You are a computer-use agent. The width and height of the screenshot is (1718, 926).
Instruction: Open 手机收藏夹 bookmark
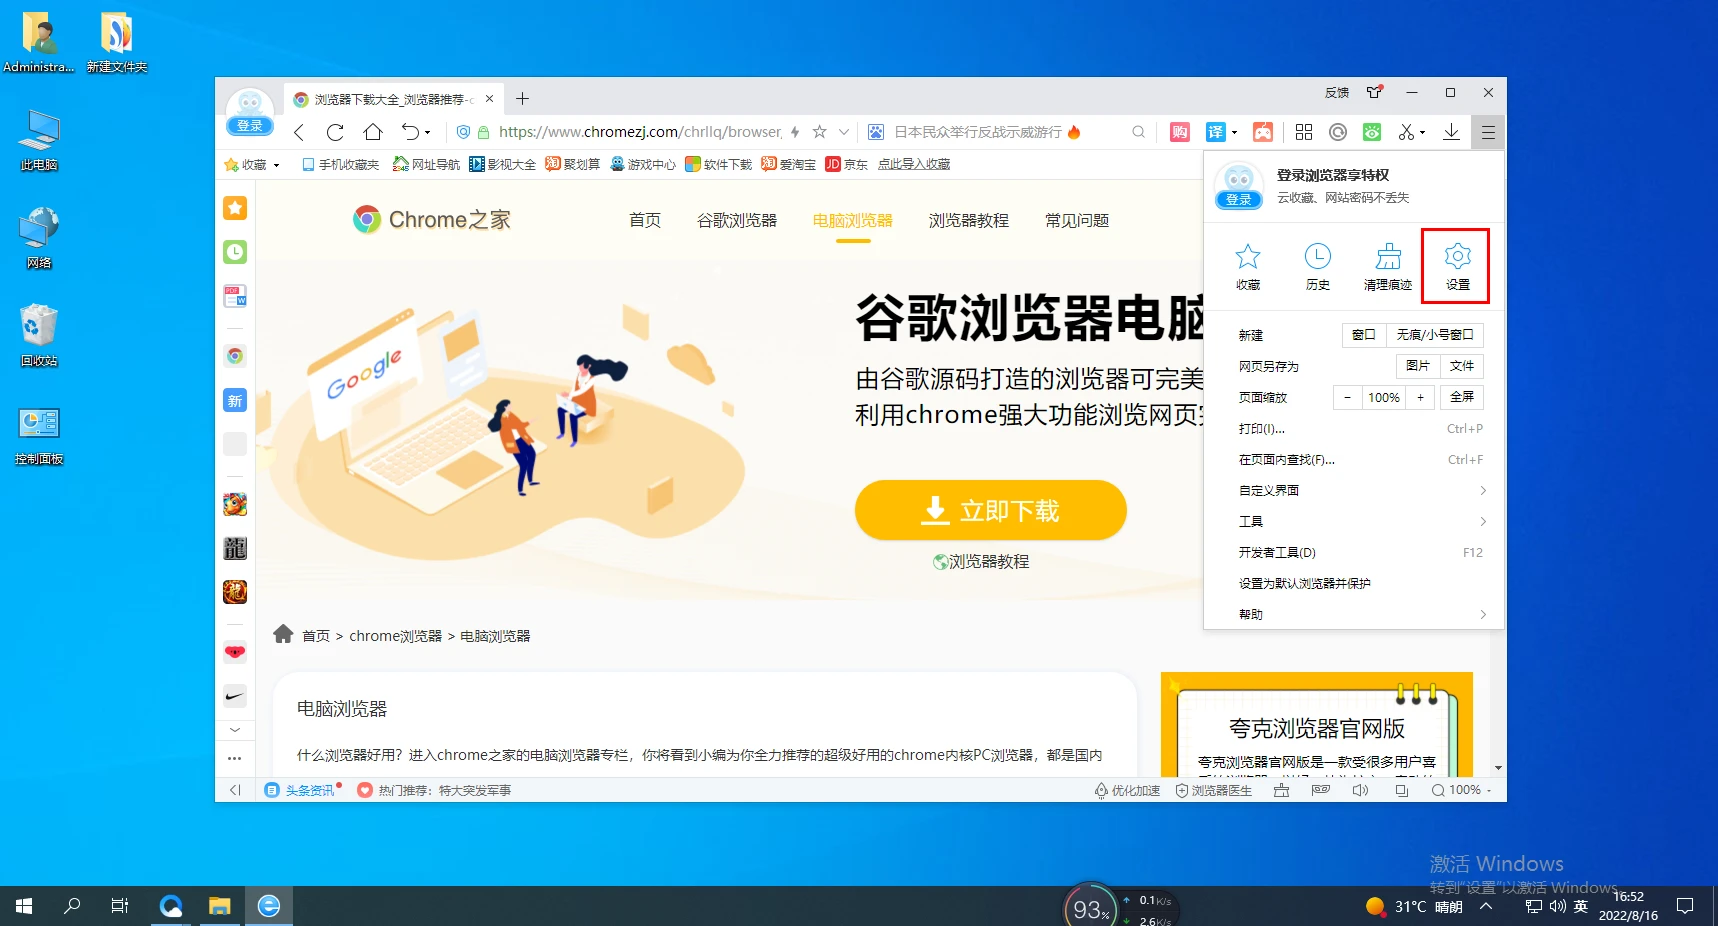[340, 165]
